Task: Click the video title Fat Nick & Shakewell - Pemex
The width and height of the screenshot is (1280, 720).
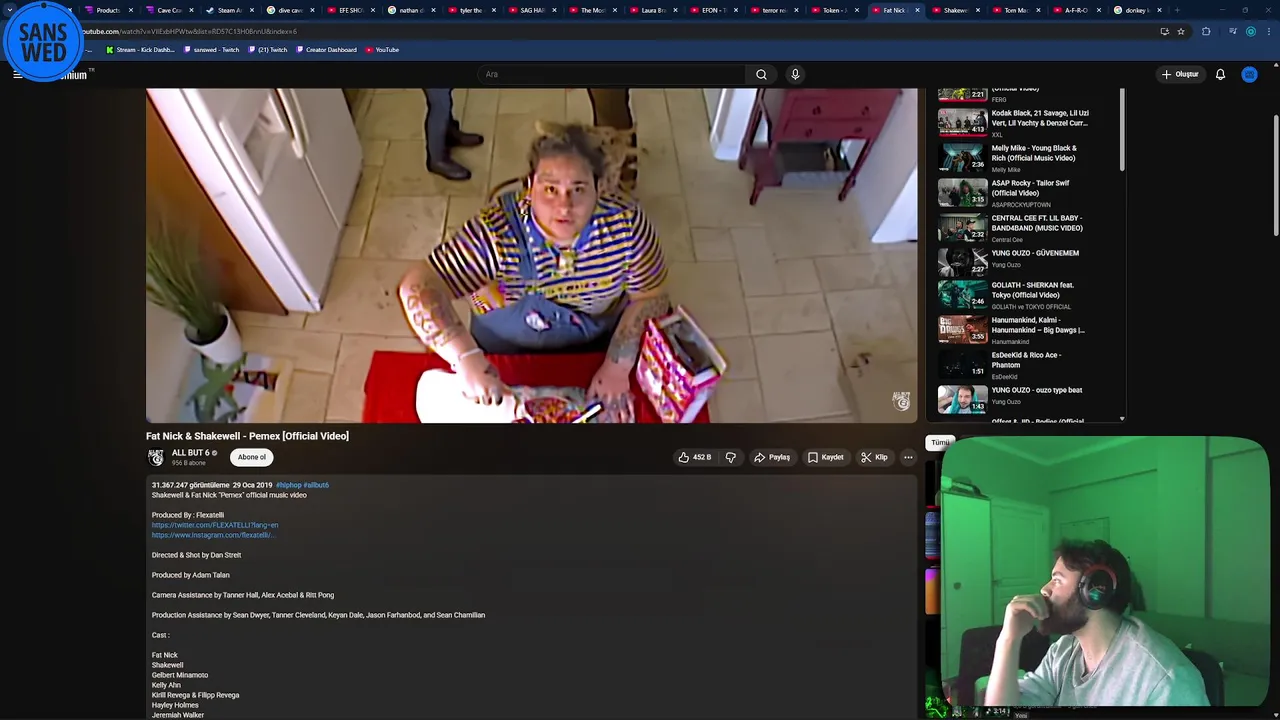Action: point(247,436)
